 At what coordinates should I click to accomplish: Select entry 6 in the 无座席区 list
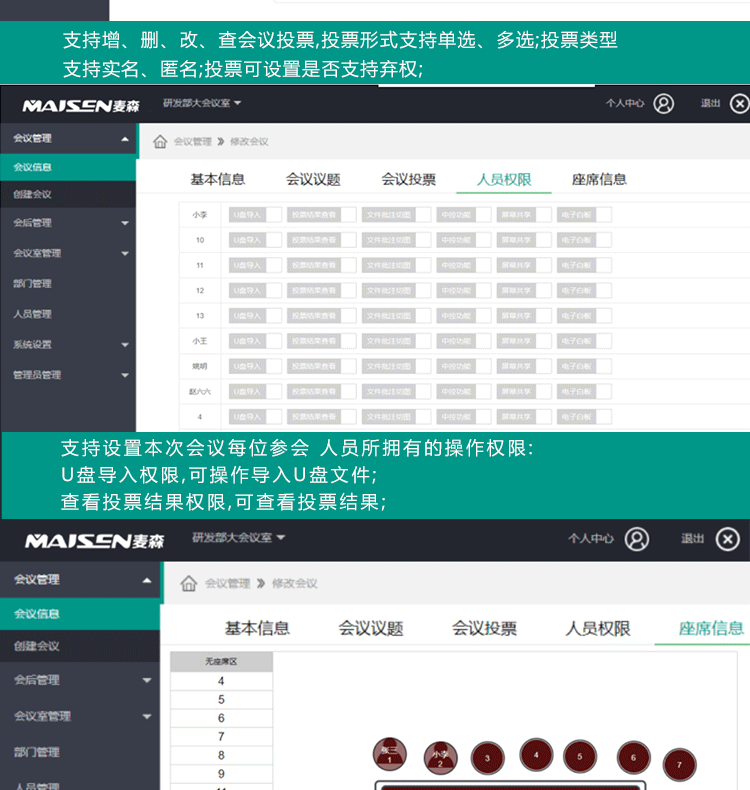tap(221, 718)
